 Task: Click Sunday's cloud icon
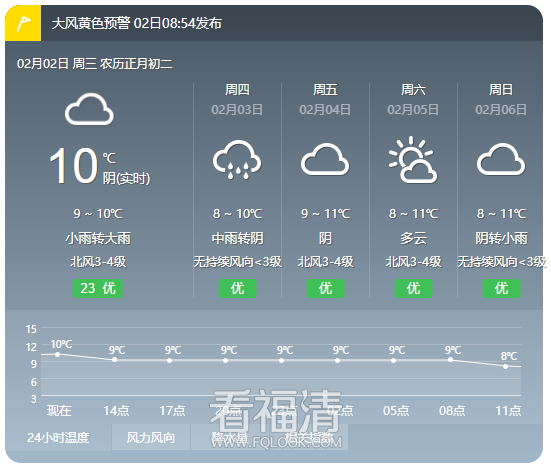click(501, 159)
